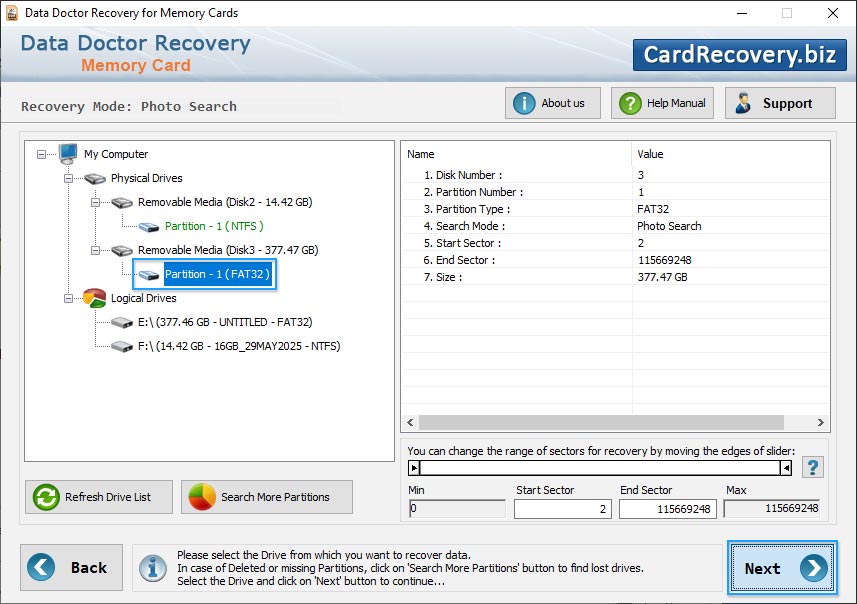Click the '5. Start Sector :' row
This screenshot has height=604, width=857.
pos(615,243)
